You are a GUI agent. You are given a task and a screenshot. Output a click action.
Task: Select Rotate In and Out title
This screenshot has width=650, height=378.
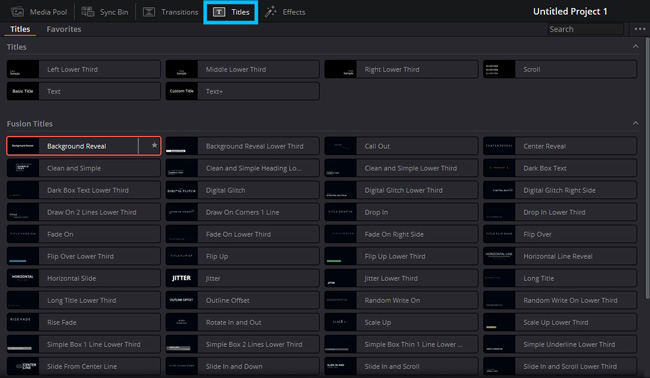pyautogui.click(x=243, y=322)
